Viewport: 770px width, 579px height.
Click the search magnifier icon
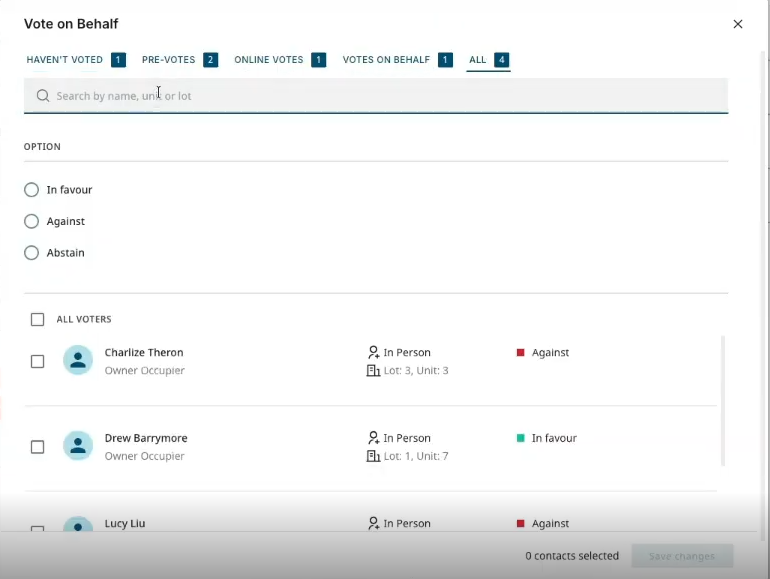pos(43,96)
